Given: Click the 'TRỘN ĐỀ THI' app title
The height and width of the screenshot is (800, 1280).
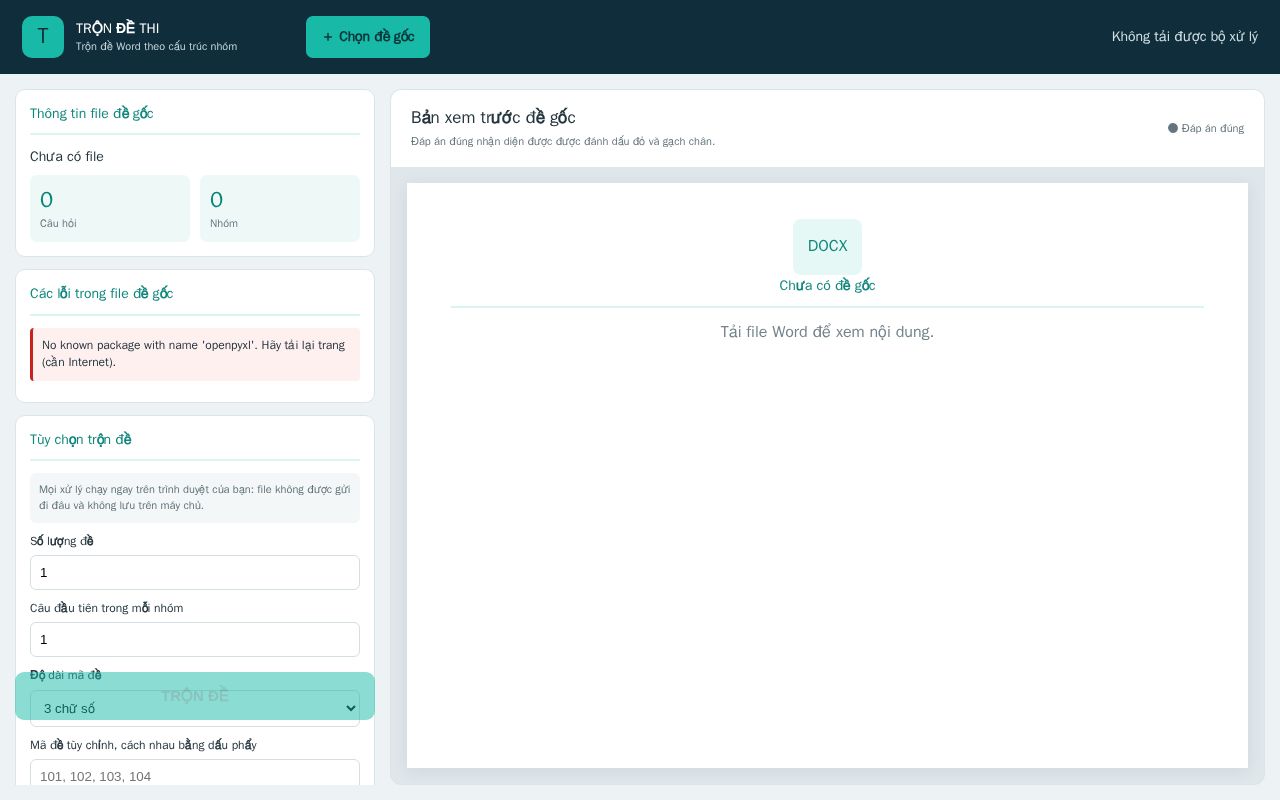Looking at the screenshot, I should (x=118, y=28).
